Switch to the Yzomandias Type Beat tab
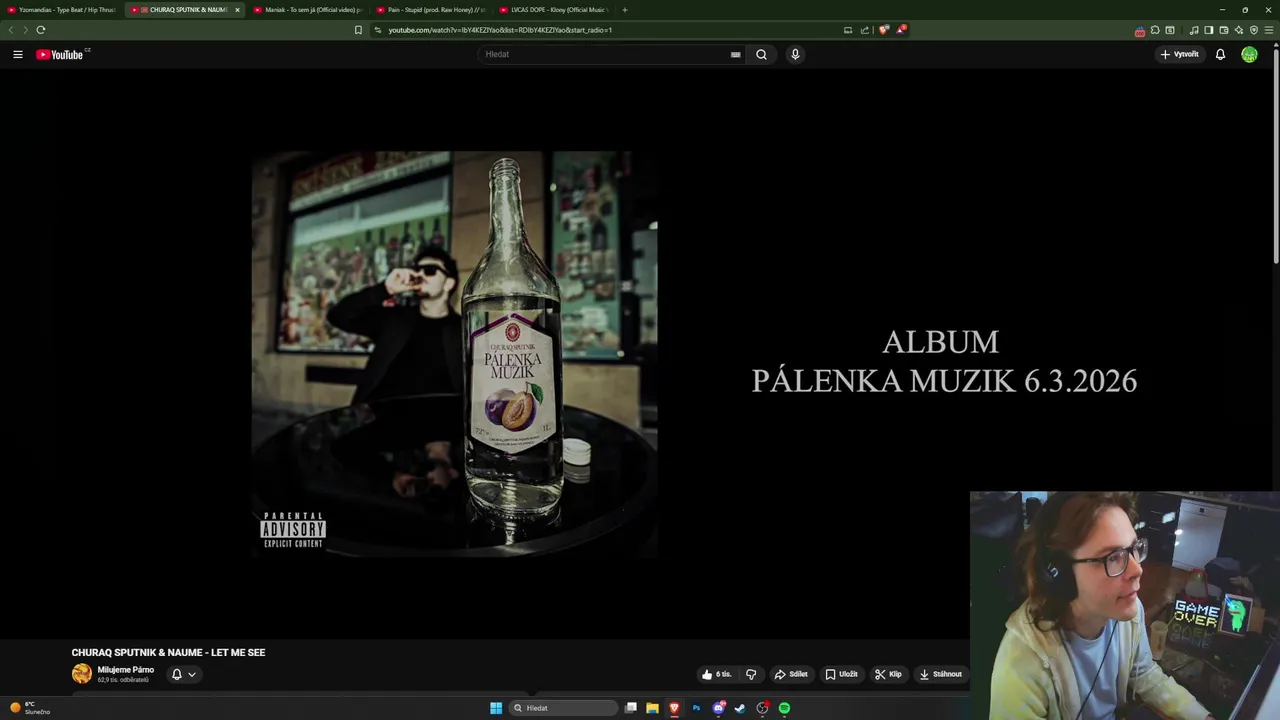 click(x=61, y=10)
